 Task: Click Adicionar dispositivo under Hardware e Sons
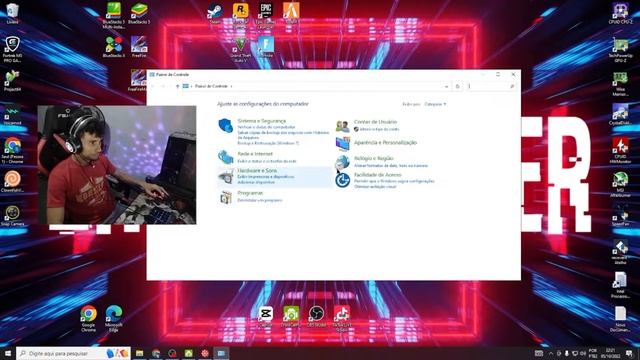click(x=256, y=182)
